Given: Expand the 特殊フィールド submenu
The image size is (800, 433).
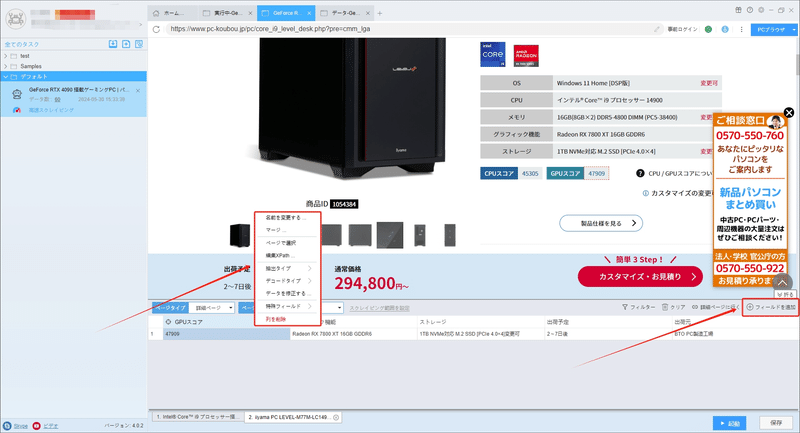Looking at the screenshot, I should [288, 307].
